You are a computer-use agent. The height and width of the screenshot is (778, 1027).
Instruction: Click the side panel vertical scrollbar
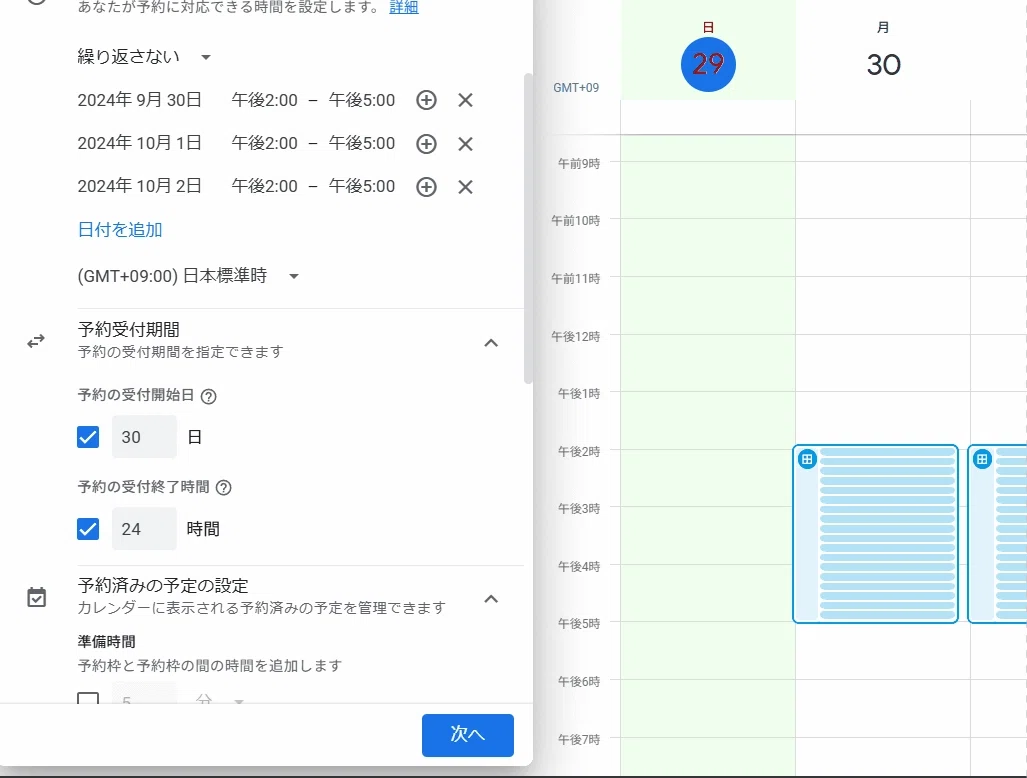(528, 229)
